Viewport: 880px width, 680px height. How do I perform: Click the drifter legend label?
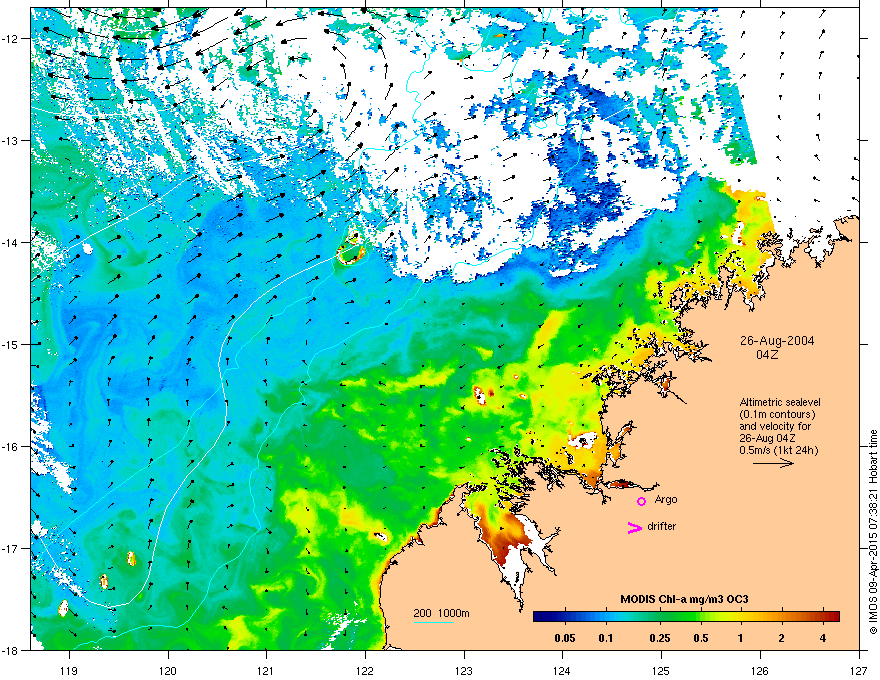[662, 526]
